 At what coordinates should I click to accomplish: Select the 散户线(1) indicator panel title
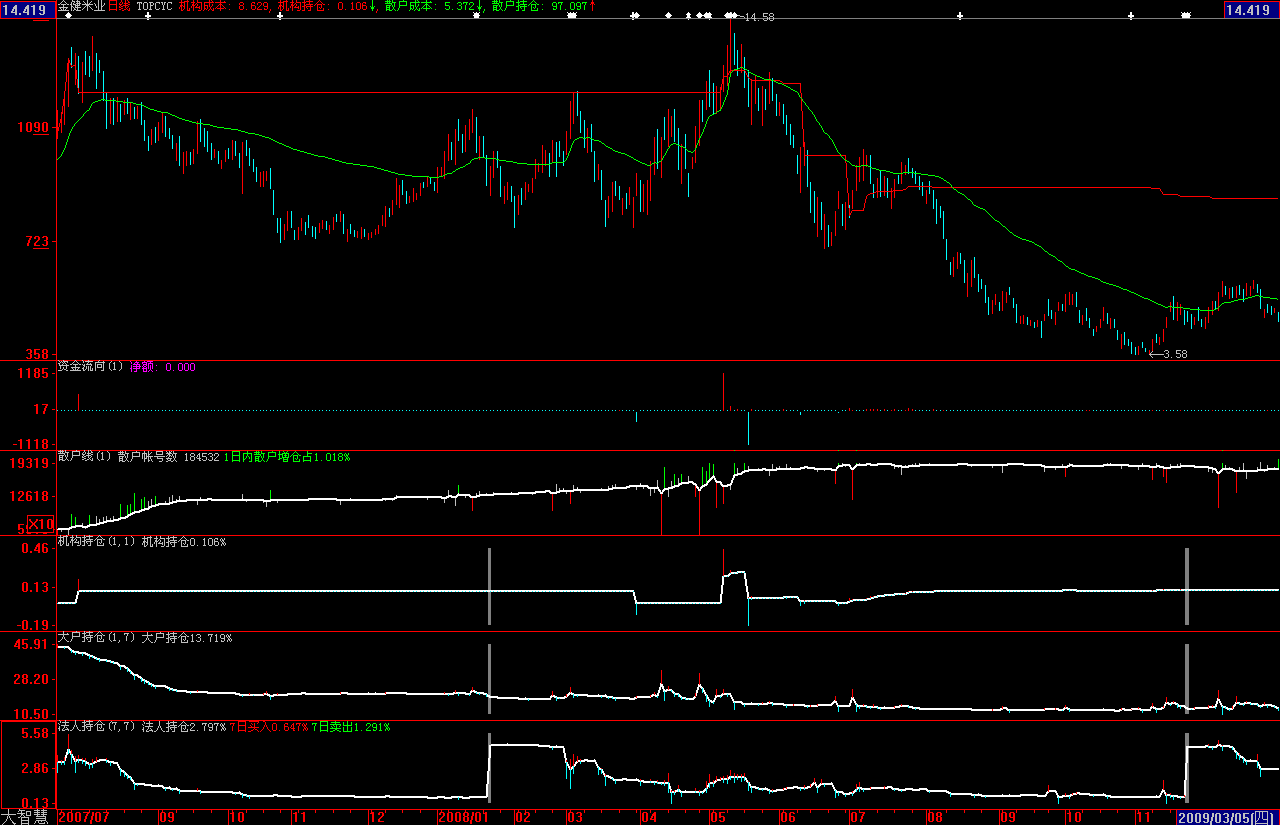pos(85,457)
